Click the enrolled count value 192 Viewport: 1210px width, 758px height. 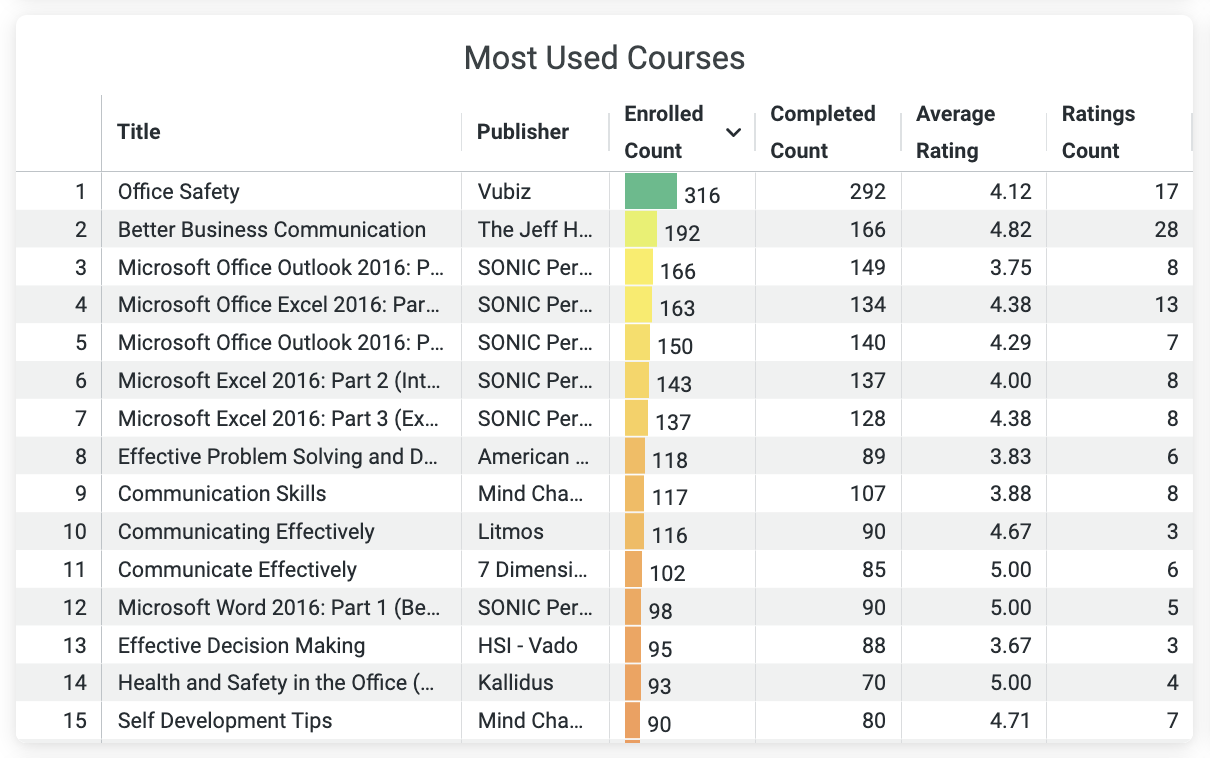(682, 234)
